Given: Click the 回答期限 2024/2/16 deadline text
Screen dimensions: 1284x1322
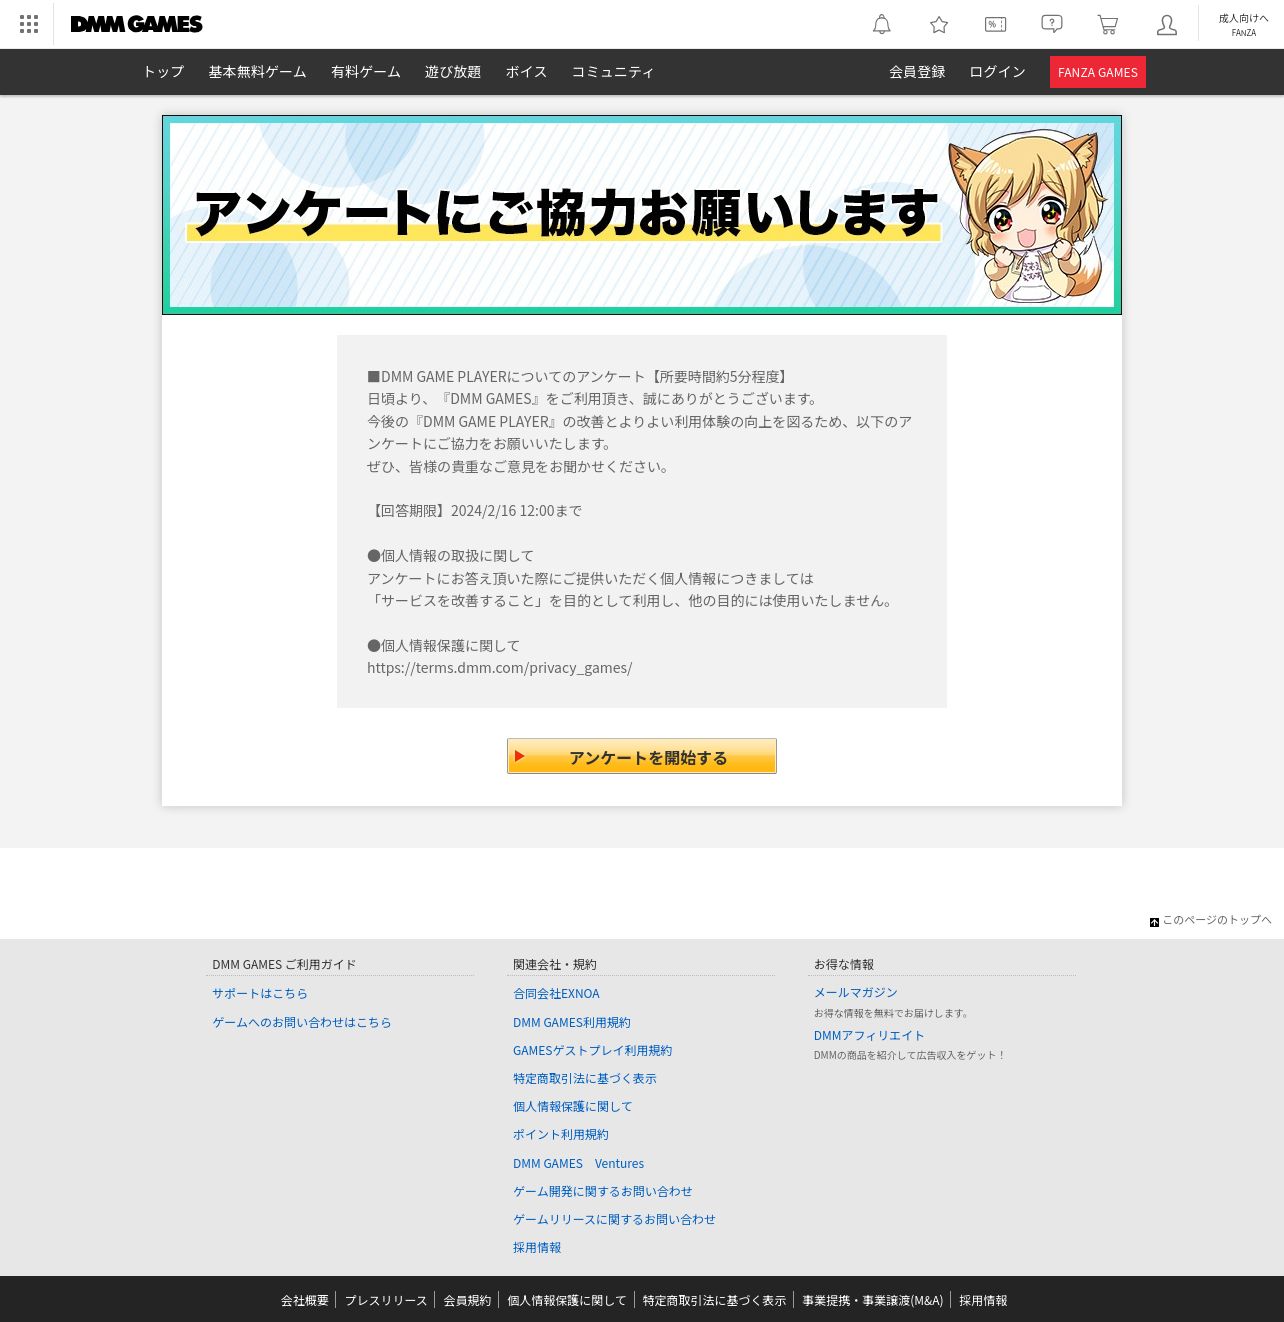Looking at the screenshot, I should [x=475, y=511].
